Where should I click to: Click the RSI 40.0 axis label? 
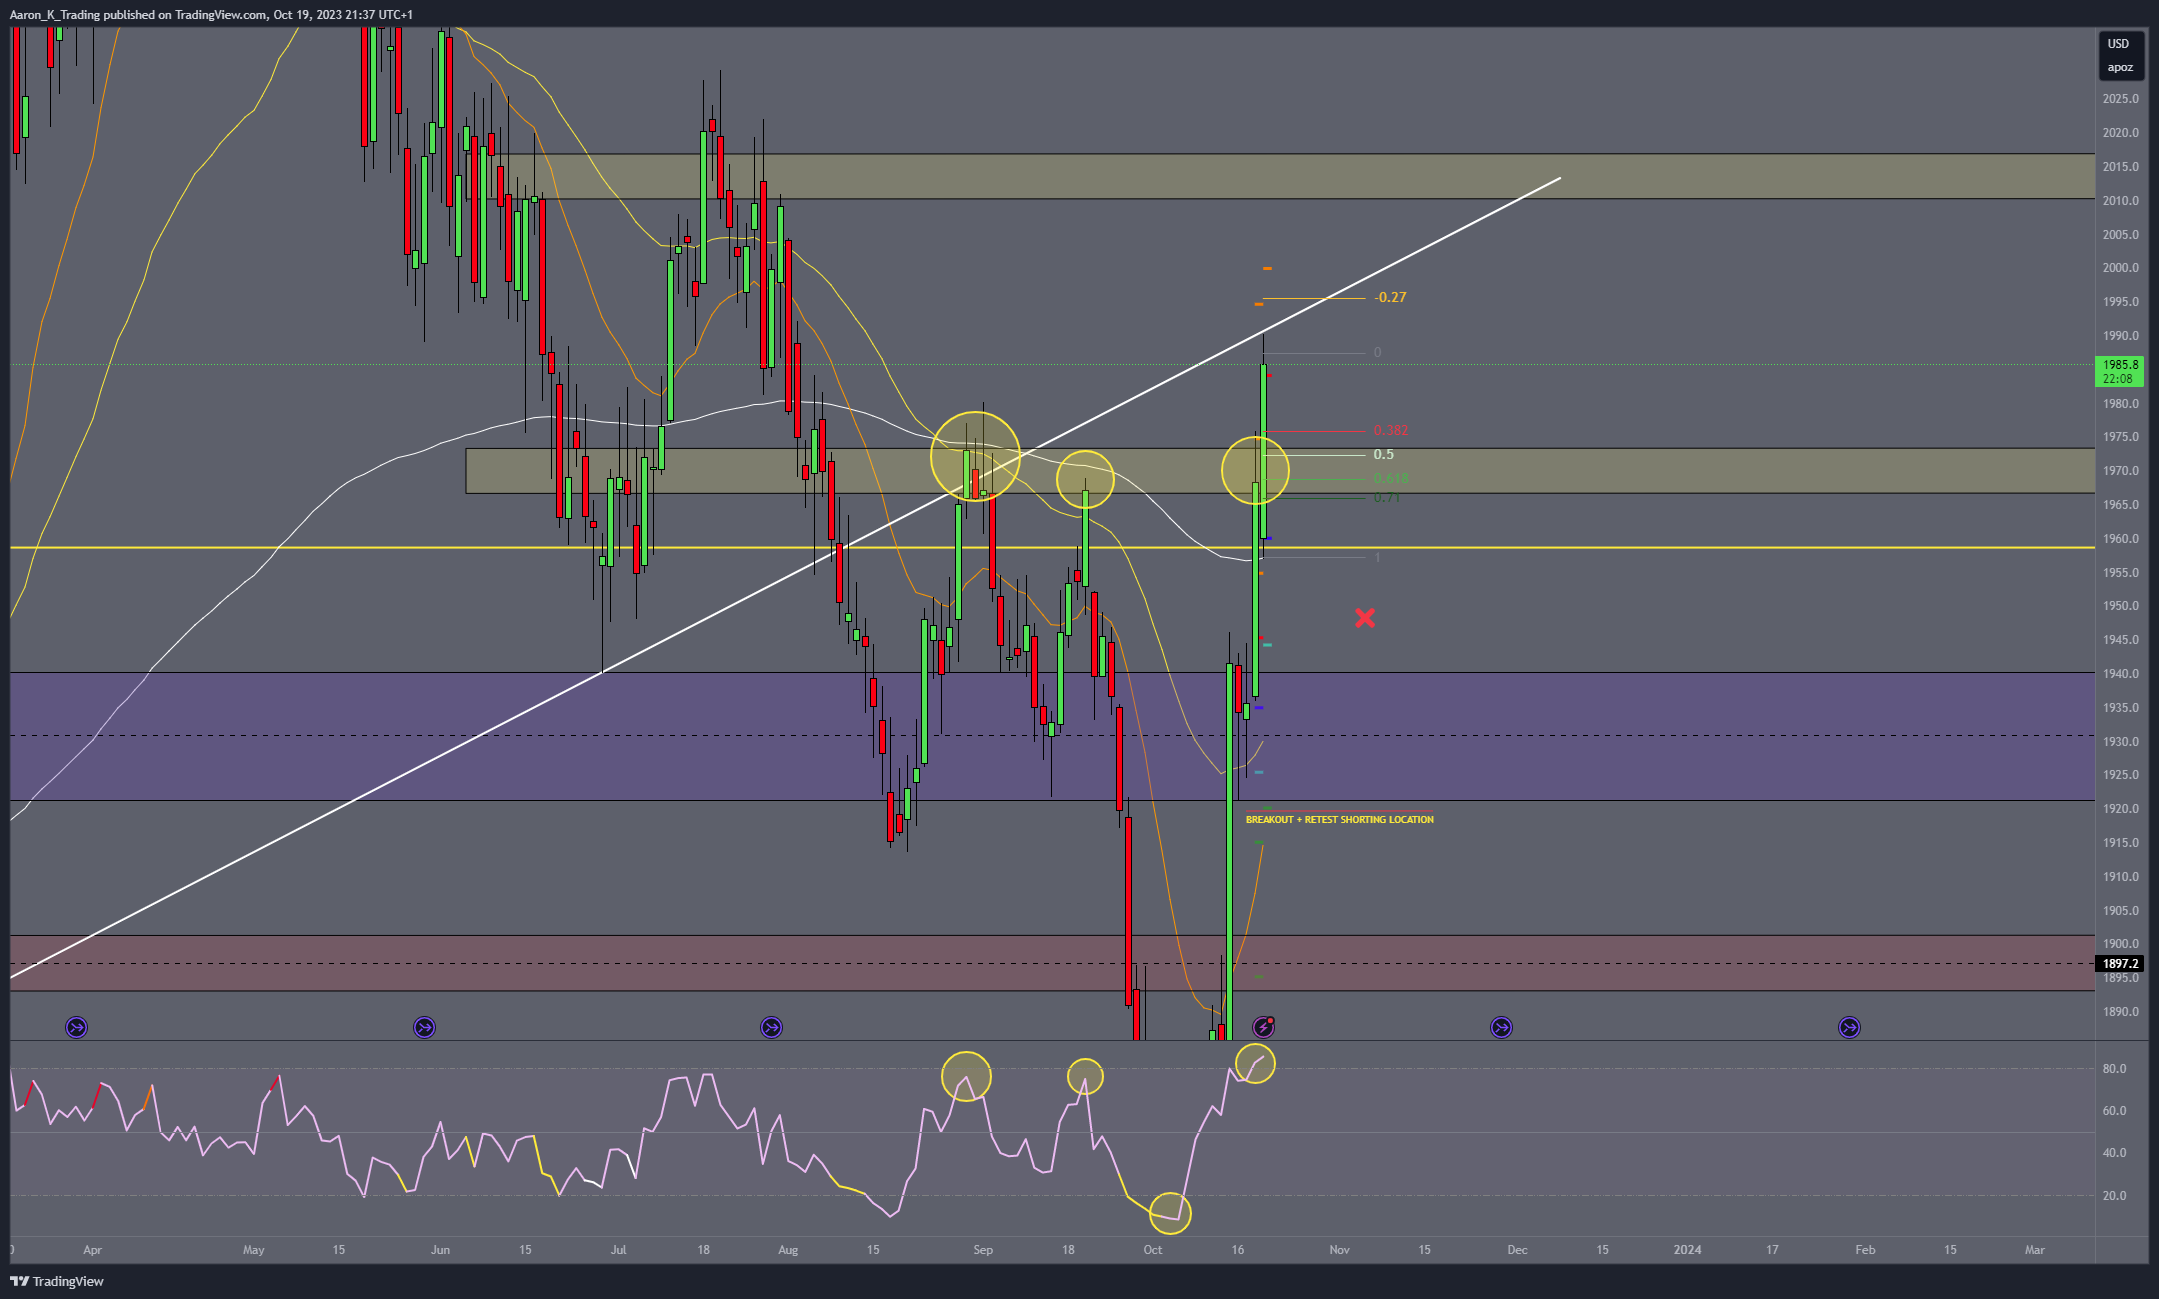[2114, 1153]
